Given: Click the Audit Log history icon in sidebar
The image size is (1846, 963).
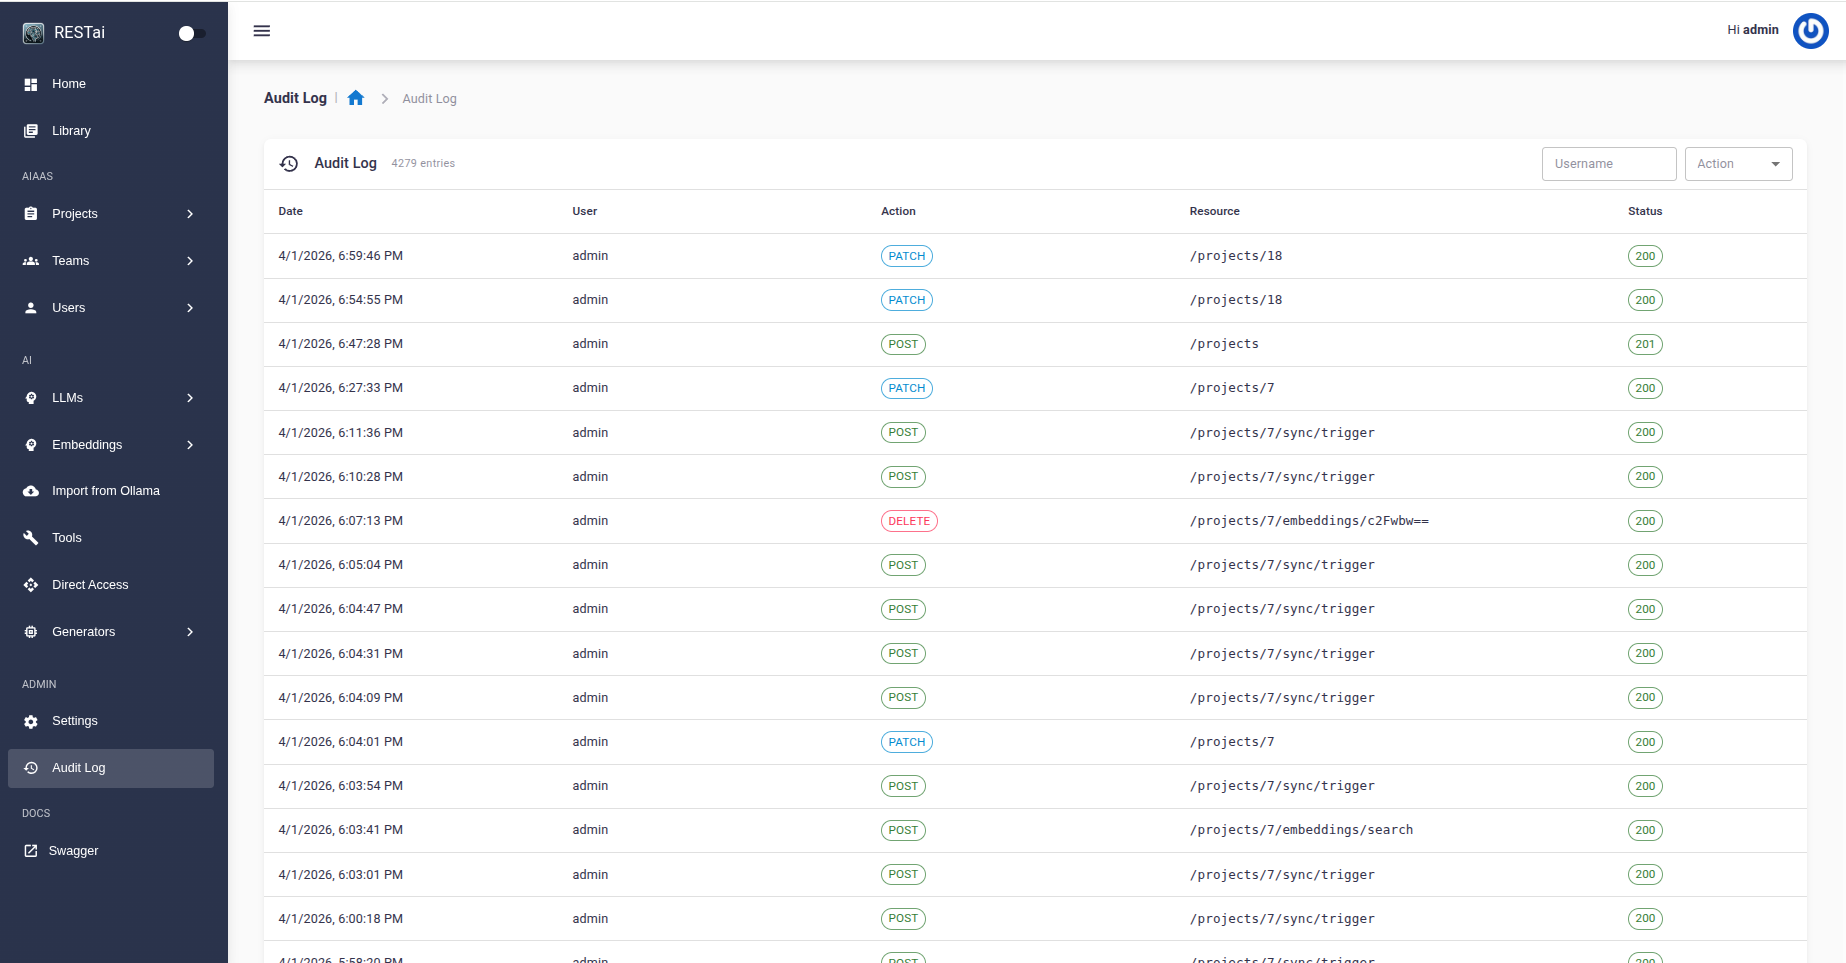Looking at the screenshot, I should pyautogui.click(x=31, y=768).
